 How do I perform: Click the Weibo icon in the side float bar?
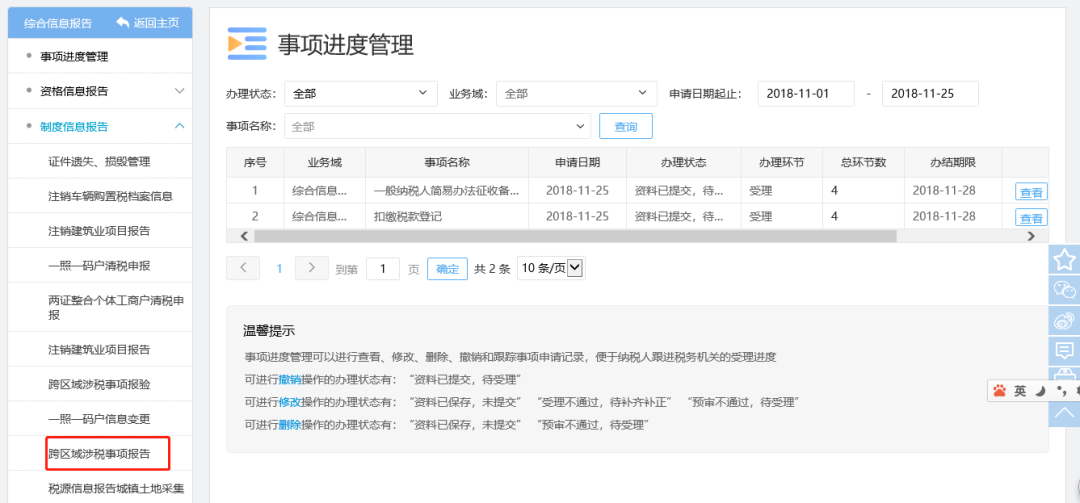click(1065, 320)
